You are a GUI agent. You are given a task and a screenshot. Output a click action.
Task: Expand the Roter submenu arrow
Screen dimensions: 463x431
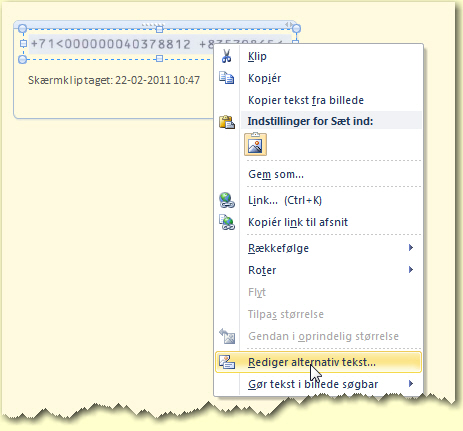click(411, 270)
